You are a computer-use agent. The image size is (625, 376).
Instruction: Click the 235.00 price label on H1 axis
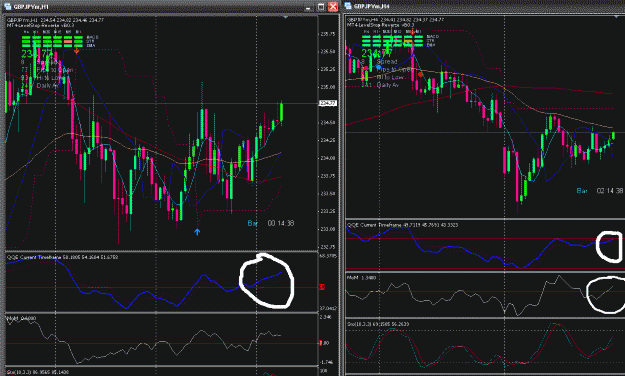pos(328,87)
